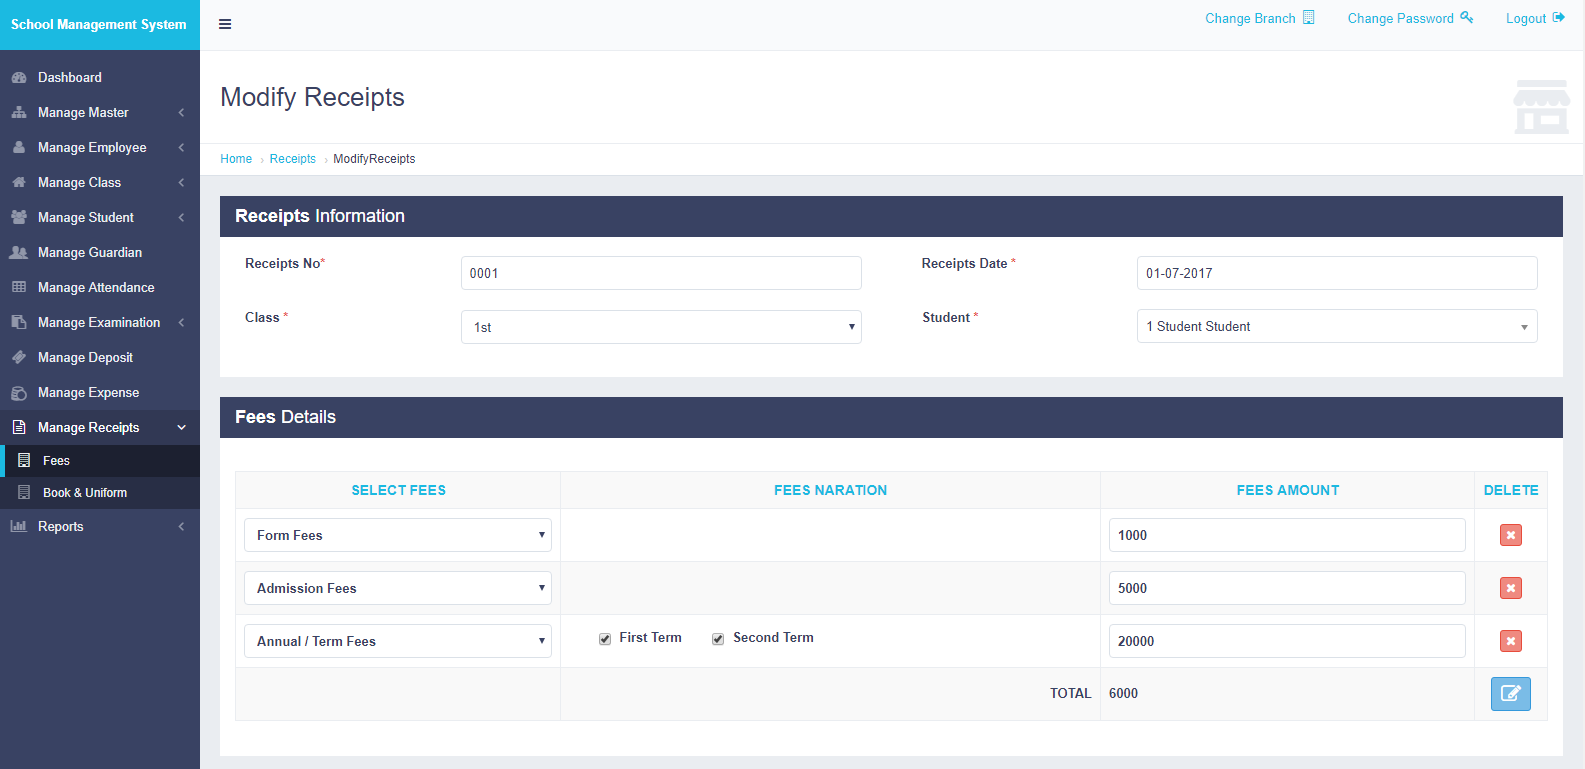
Task: Click the hamburger sidebar toggle icon
Action: pos(225,24)
